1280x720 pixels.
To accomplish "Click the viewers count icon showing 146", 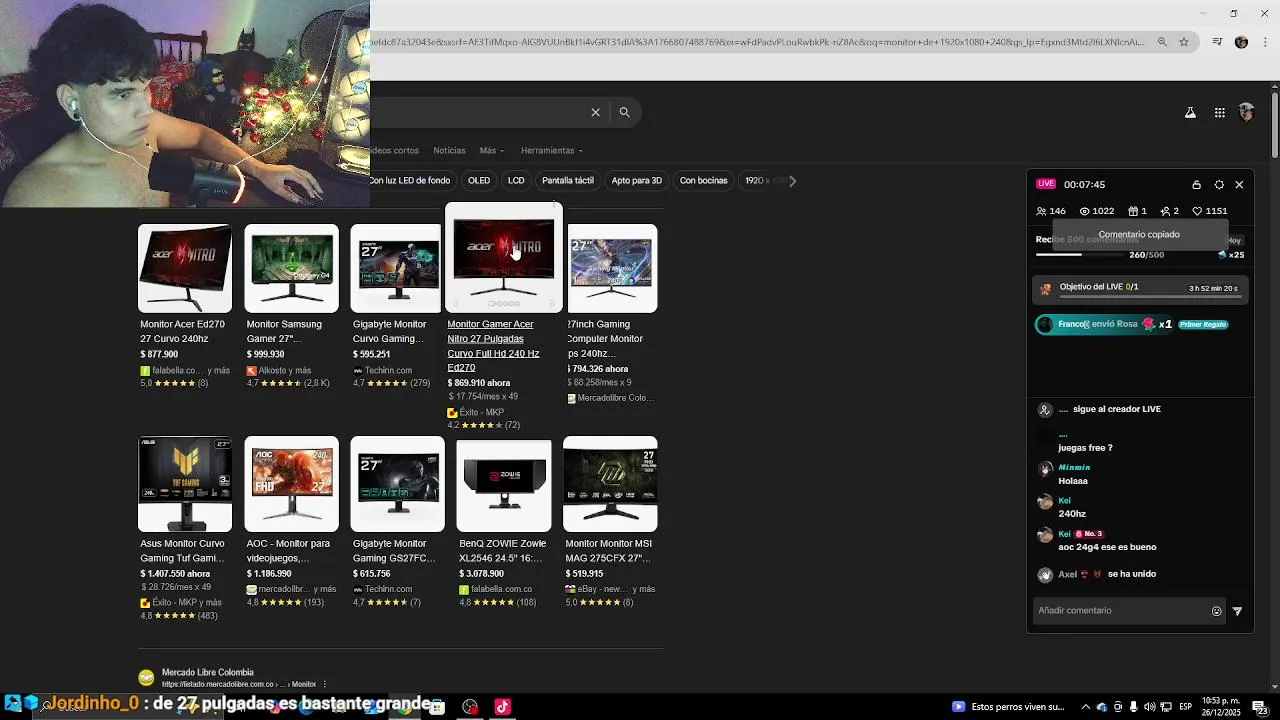I will click(x=1041, y=211).
